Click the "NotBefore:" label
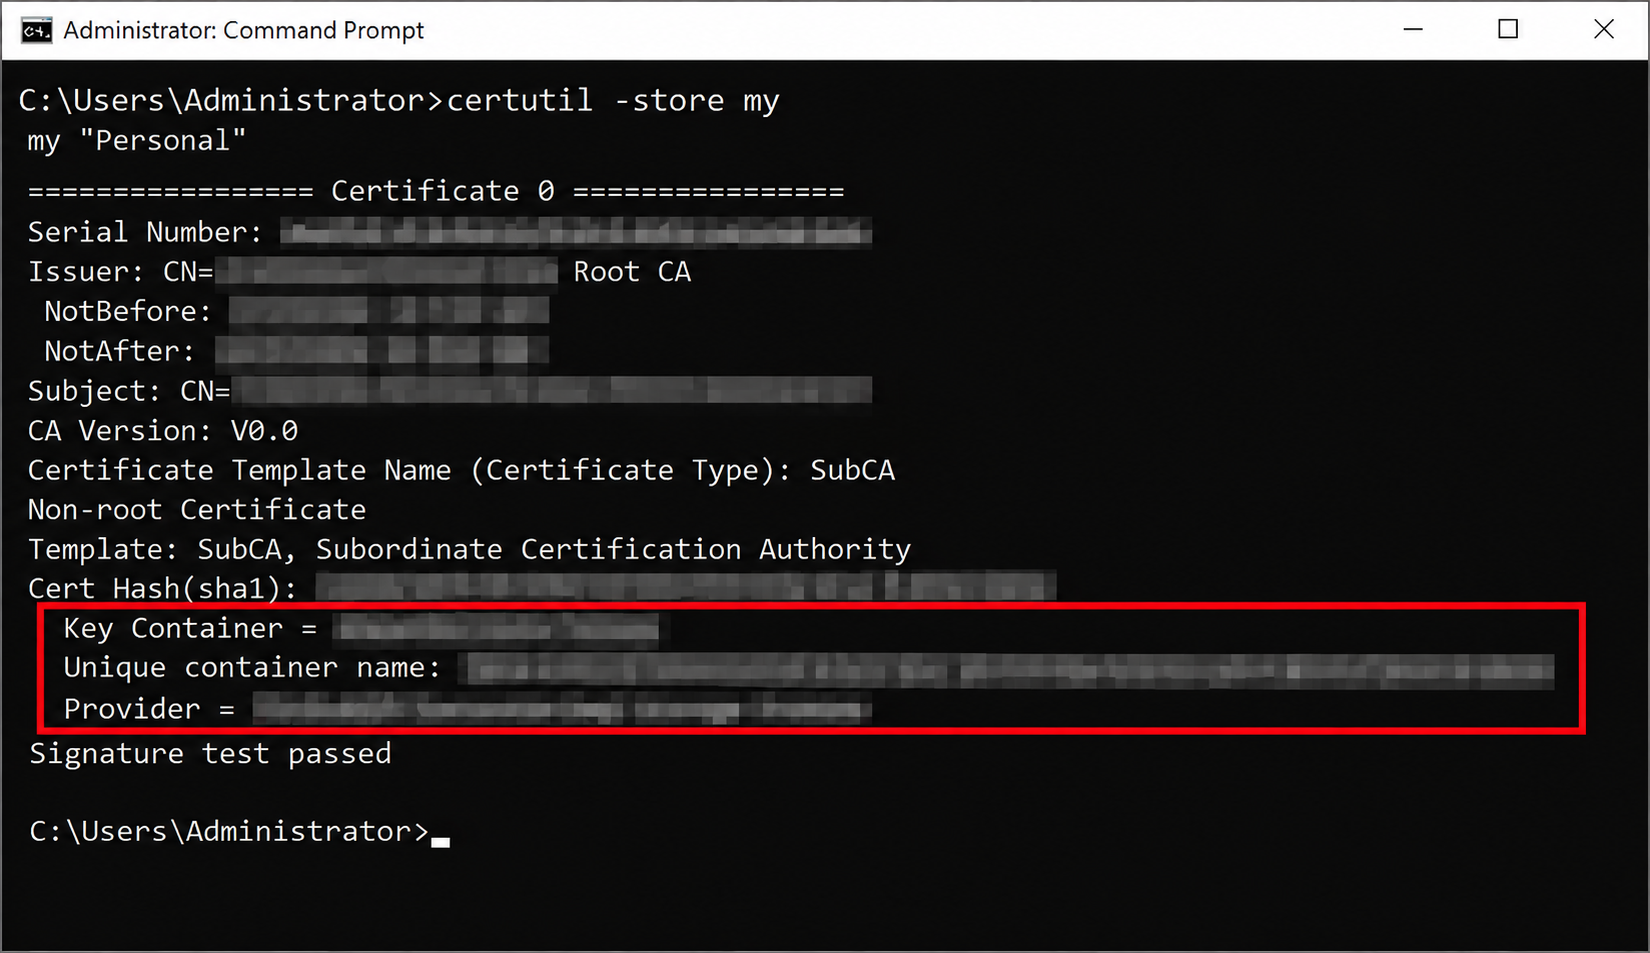 pyautogui.click(x=128, y=312)
